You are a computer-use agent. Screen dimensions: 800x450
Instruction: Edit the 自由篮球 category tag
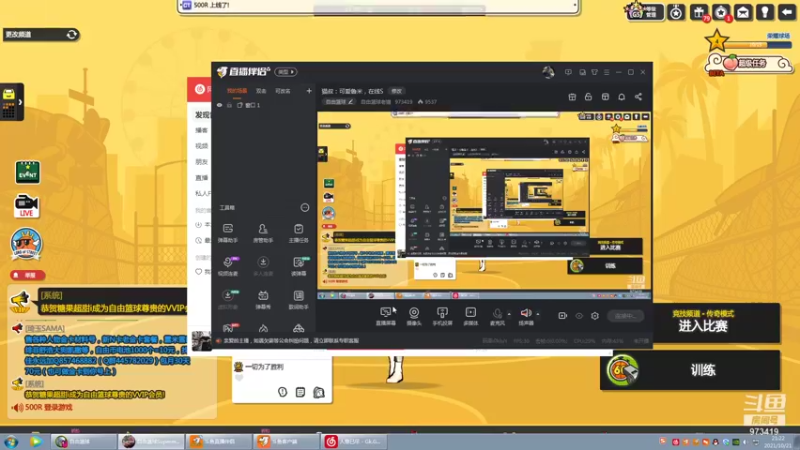point(339,102)
